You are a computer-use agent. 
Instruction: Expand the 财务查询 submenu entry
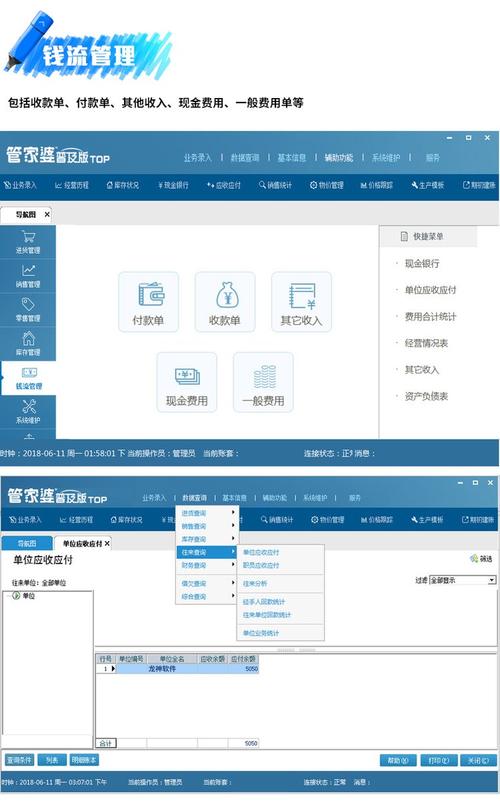(x=206, y=565)
